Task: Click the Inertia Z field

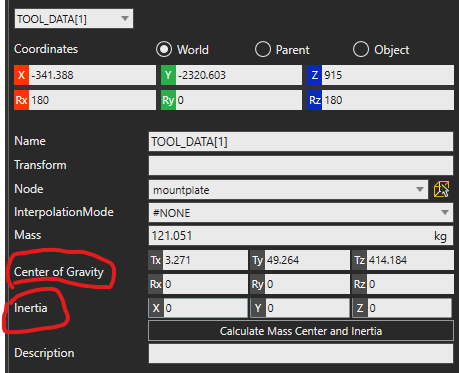Action: (410, 308)
